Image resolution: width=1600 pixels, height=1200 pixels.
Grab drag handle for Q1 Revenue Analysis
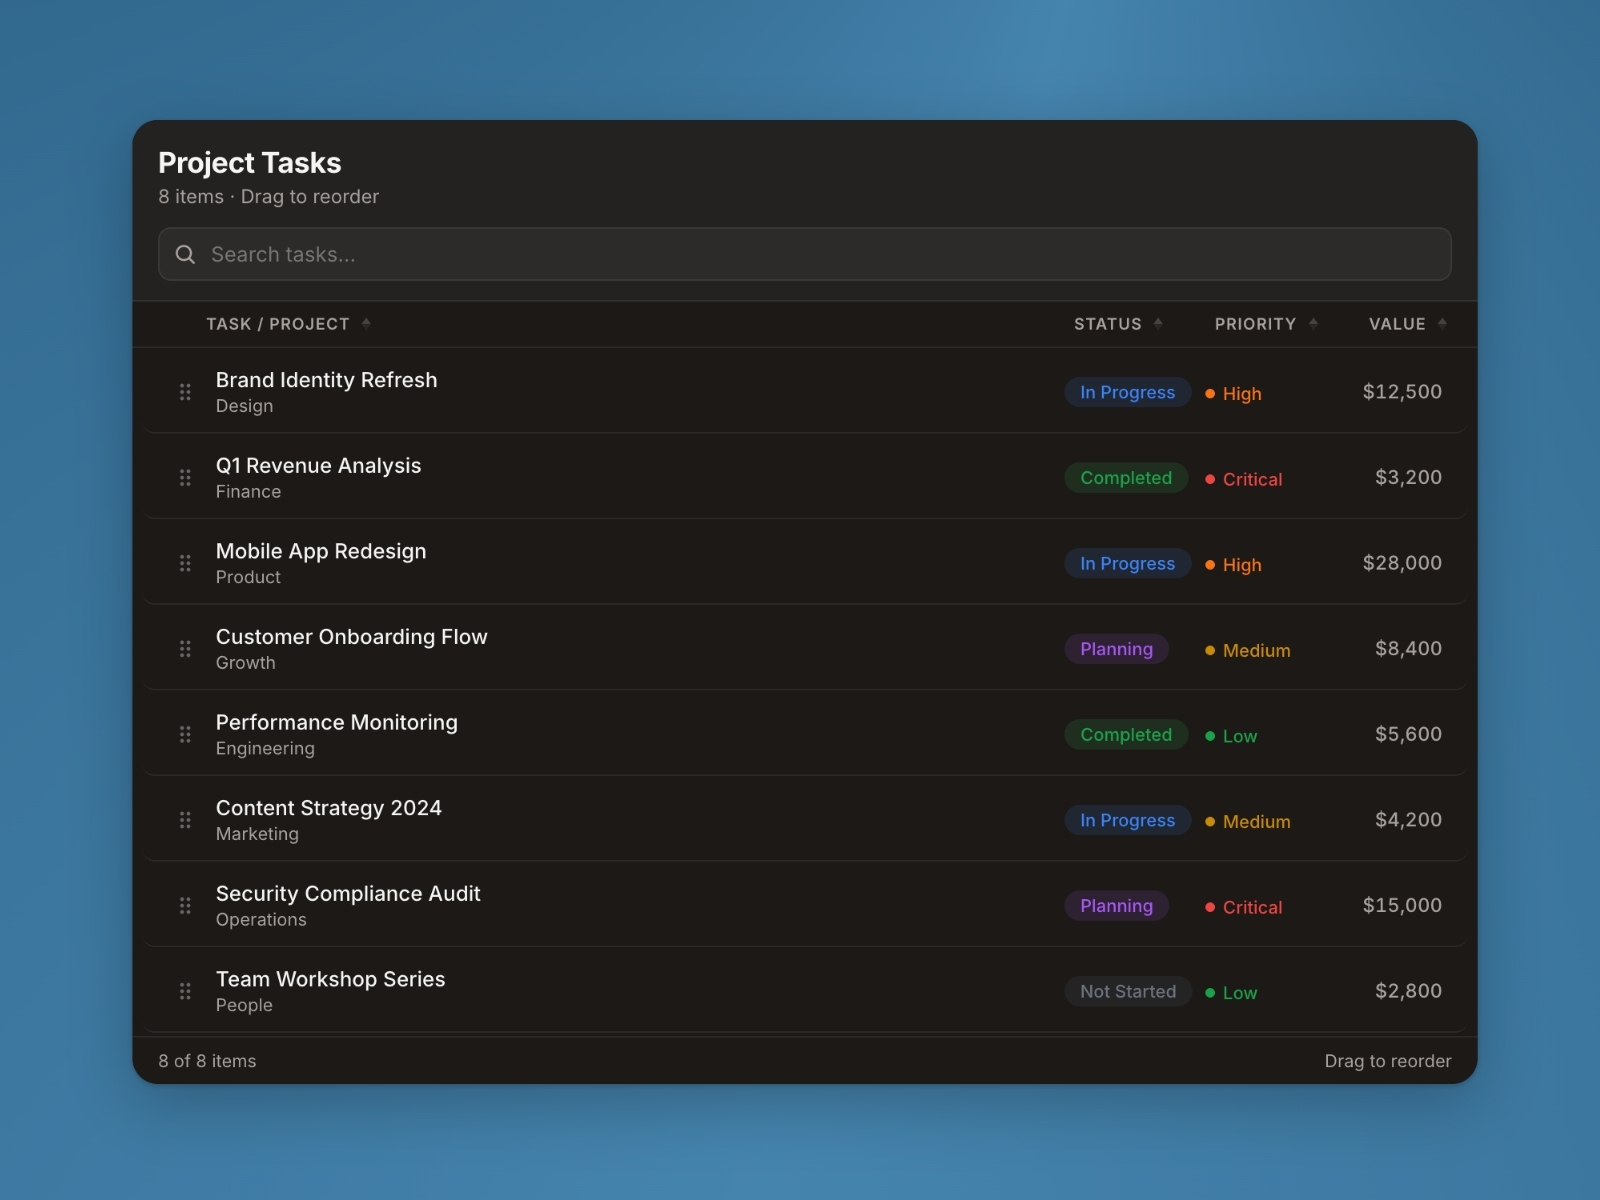click(x=185, y=478)
